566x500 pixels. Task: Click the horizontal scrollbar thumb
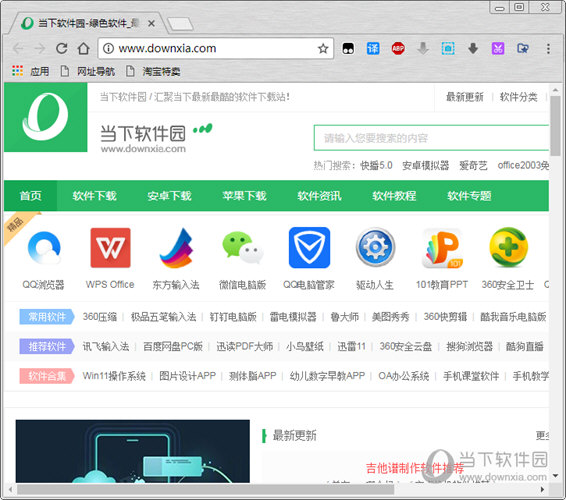click(x=206, y=490)
